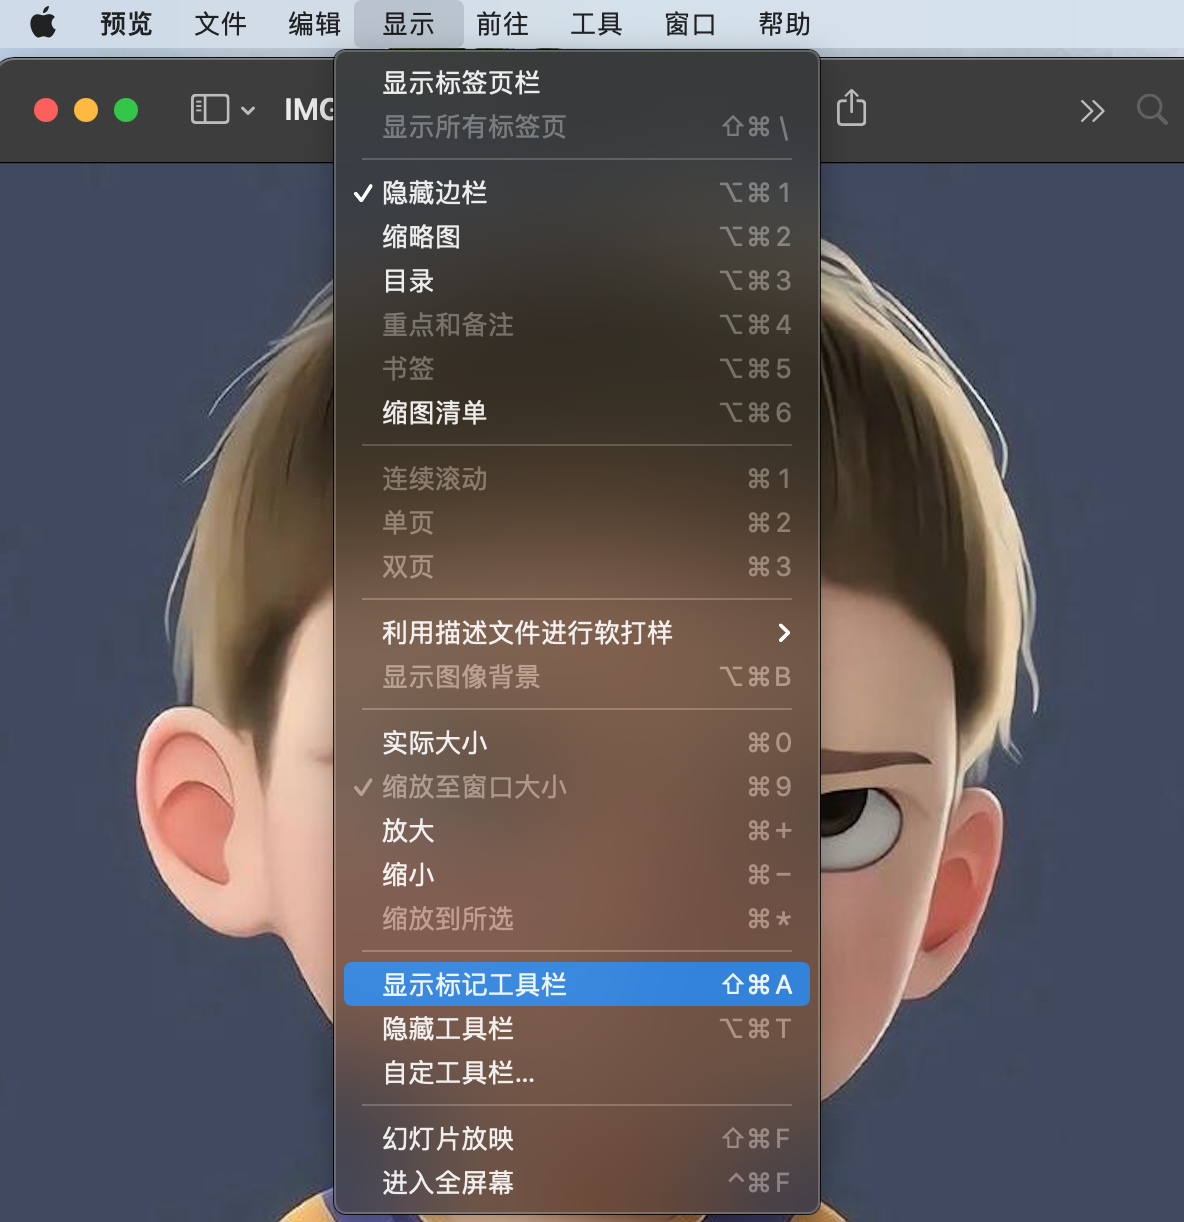
Task: Close the open 显示 menu
Action: click(x=408, y=23)
